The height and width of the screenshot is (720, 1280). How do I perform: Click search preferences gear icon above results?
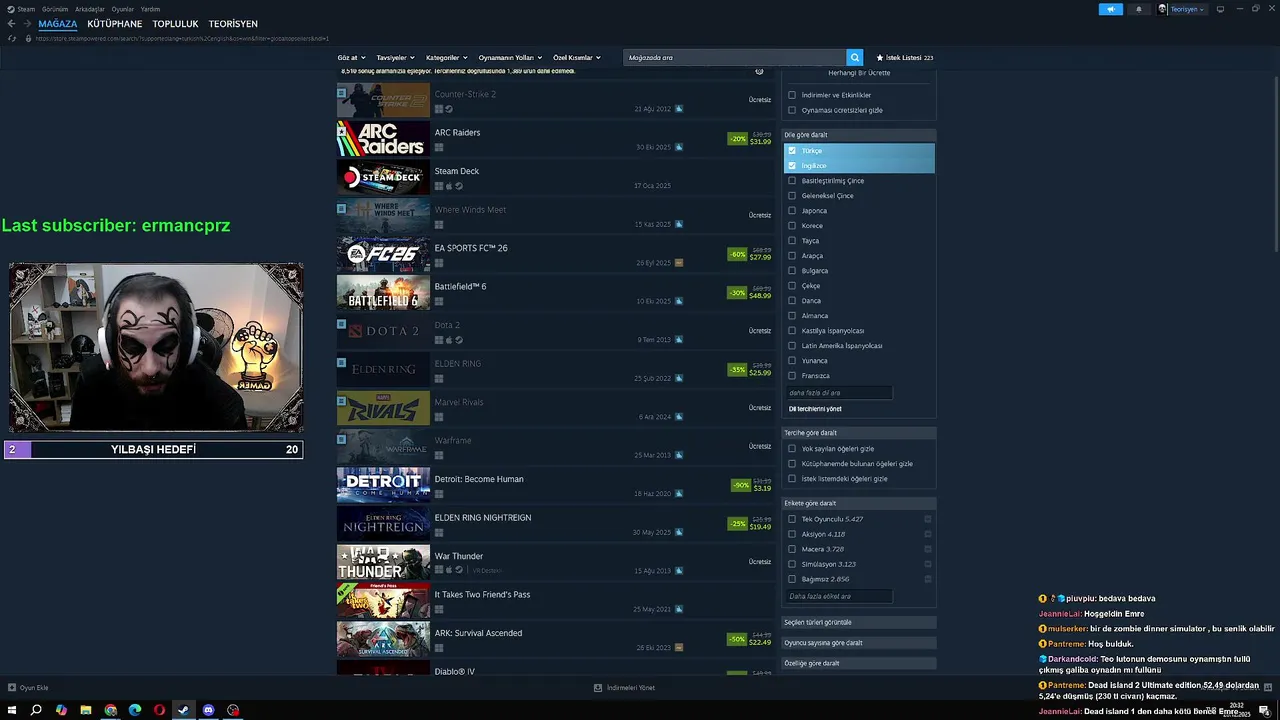pyautogui.click(x=759, y=71)
